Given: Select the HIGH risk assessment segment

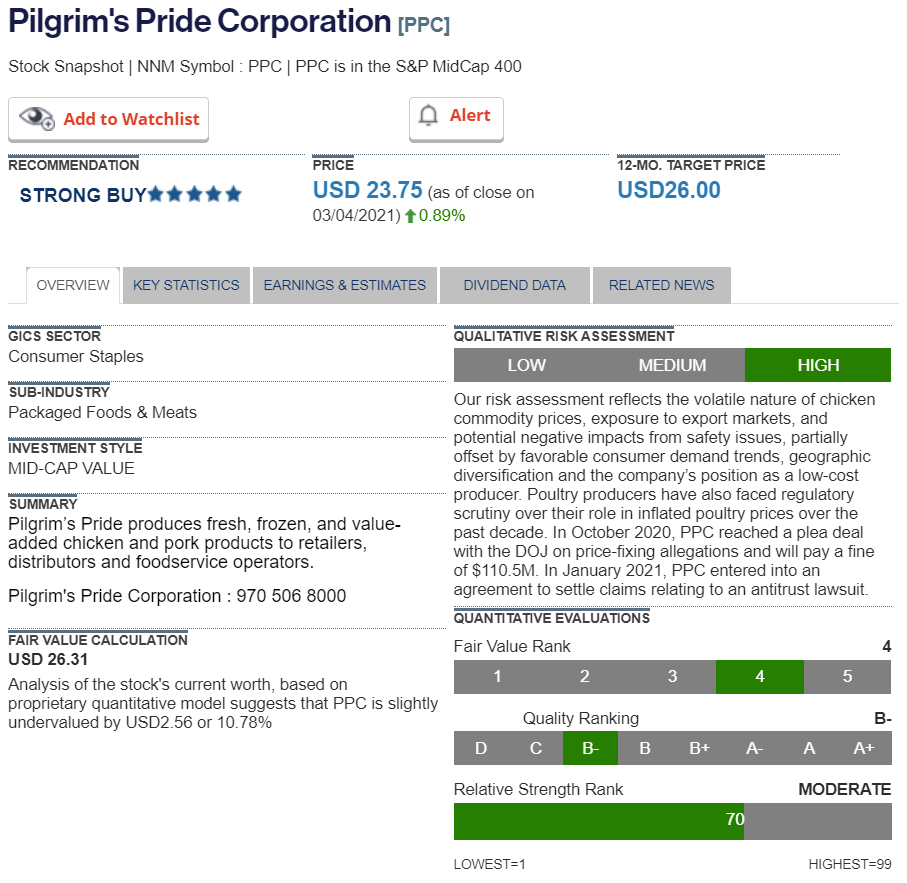Looking at the screenshot, I should click(818, 365).
